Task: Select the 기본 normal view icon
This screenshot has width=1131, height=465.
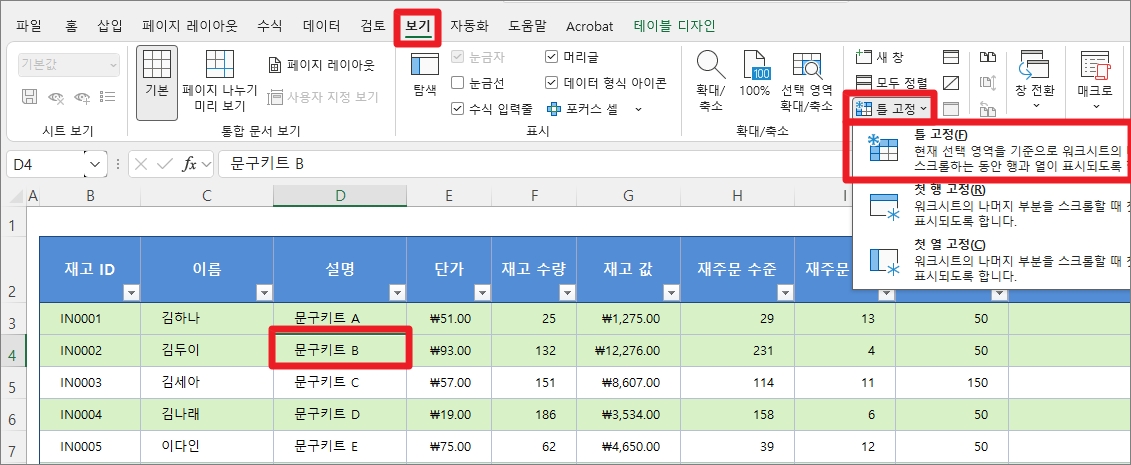Action: point(157,63)
